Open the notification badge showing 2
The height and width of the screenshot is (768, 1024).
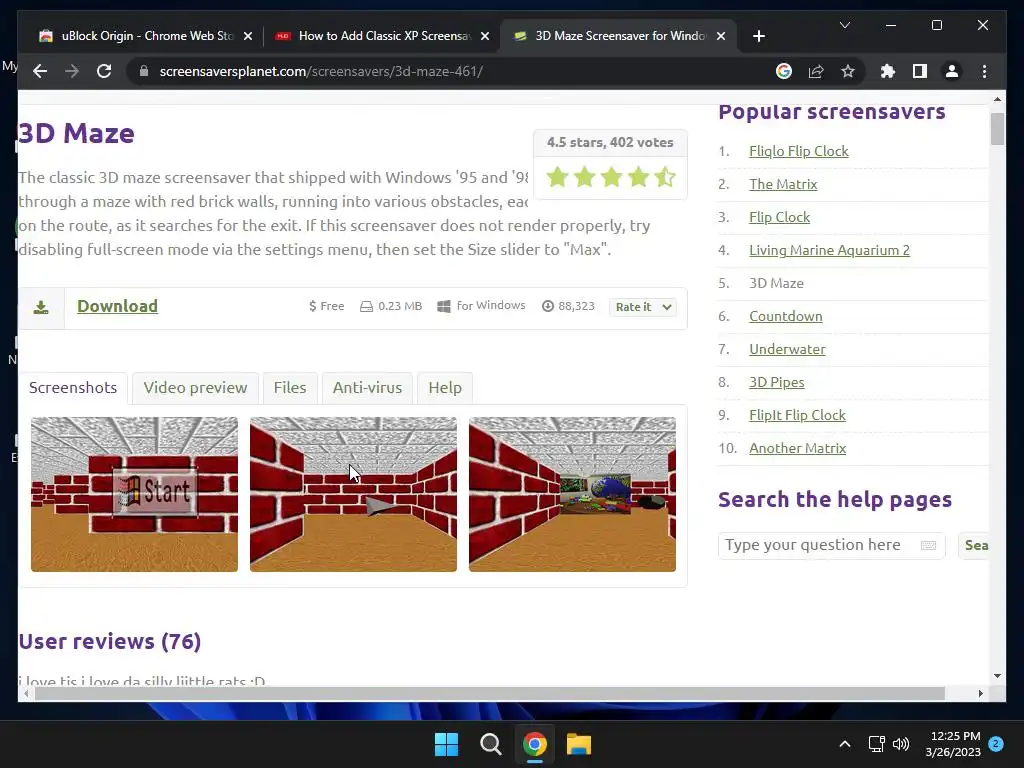[996, 744]
